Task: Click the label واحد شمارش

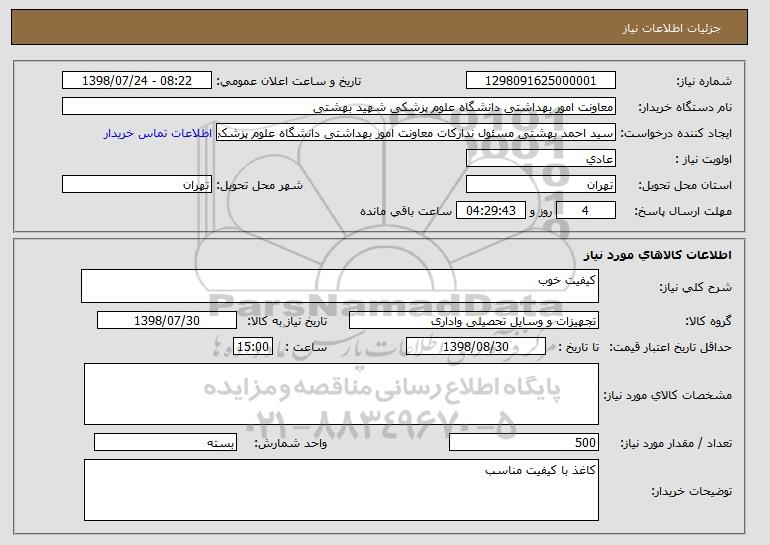Action: click(x=290, y=443)
